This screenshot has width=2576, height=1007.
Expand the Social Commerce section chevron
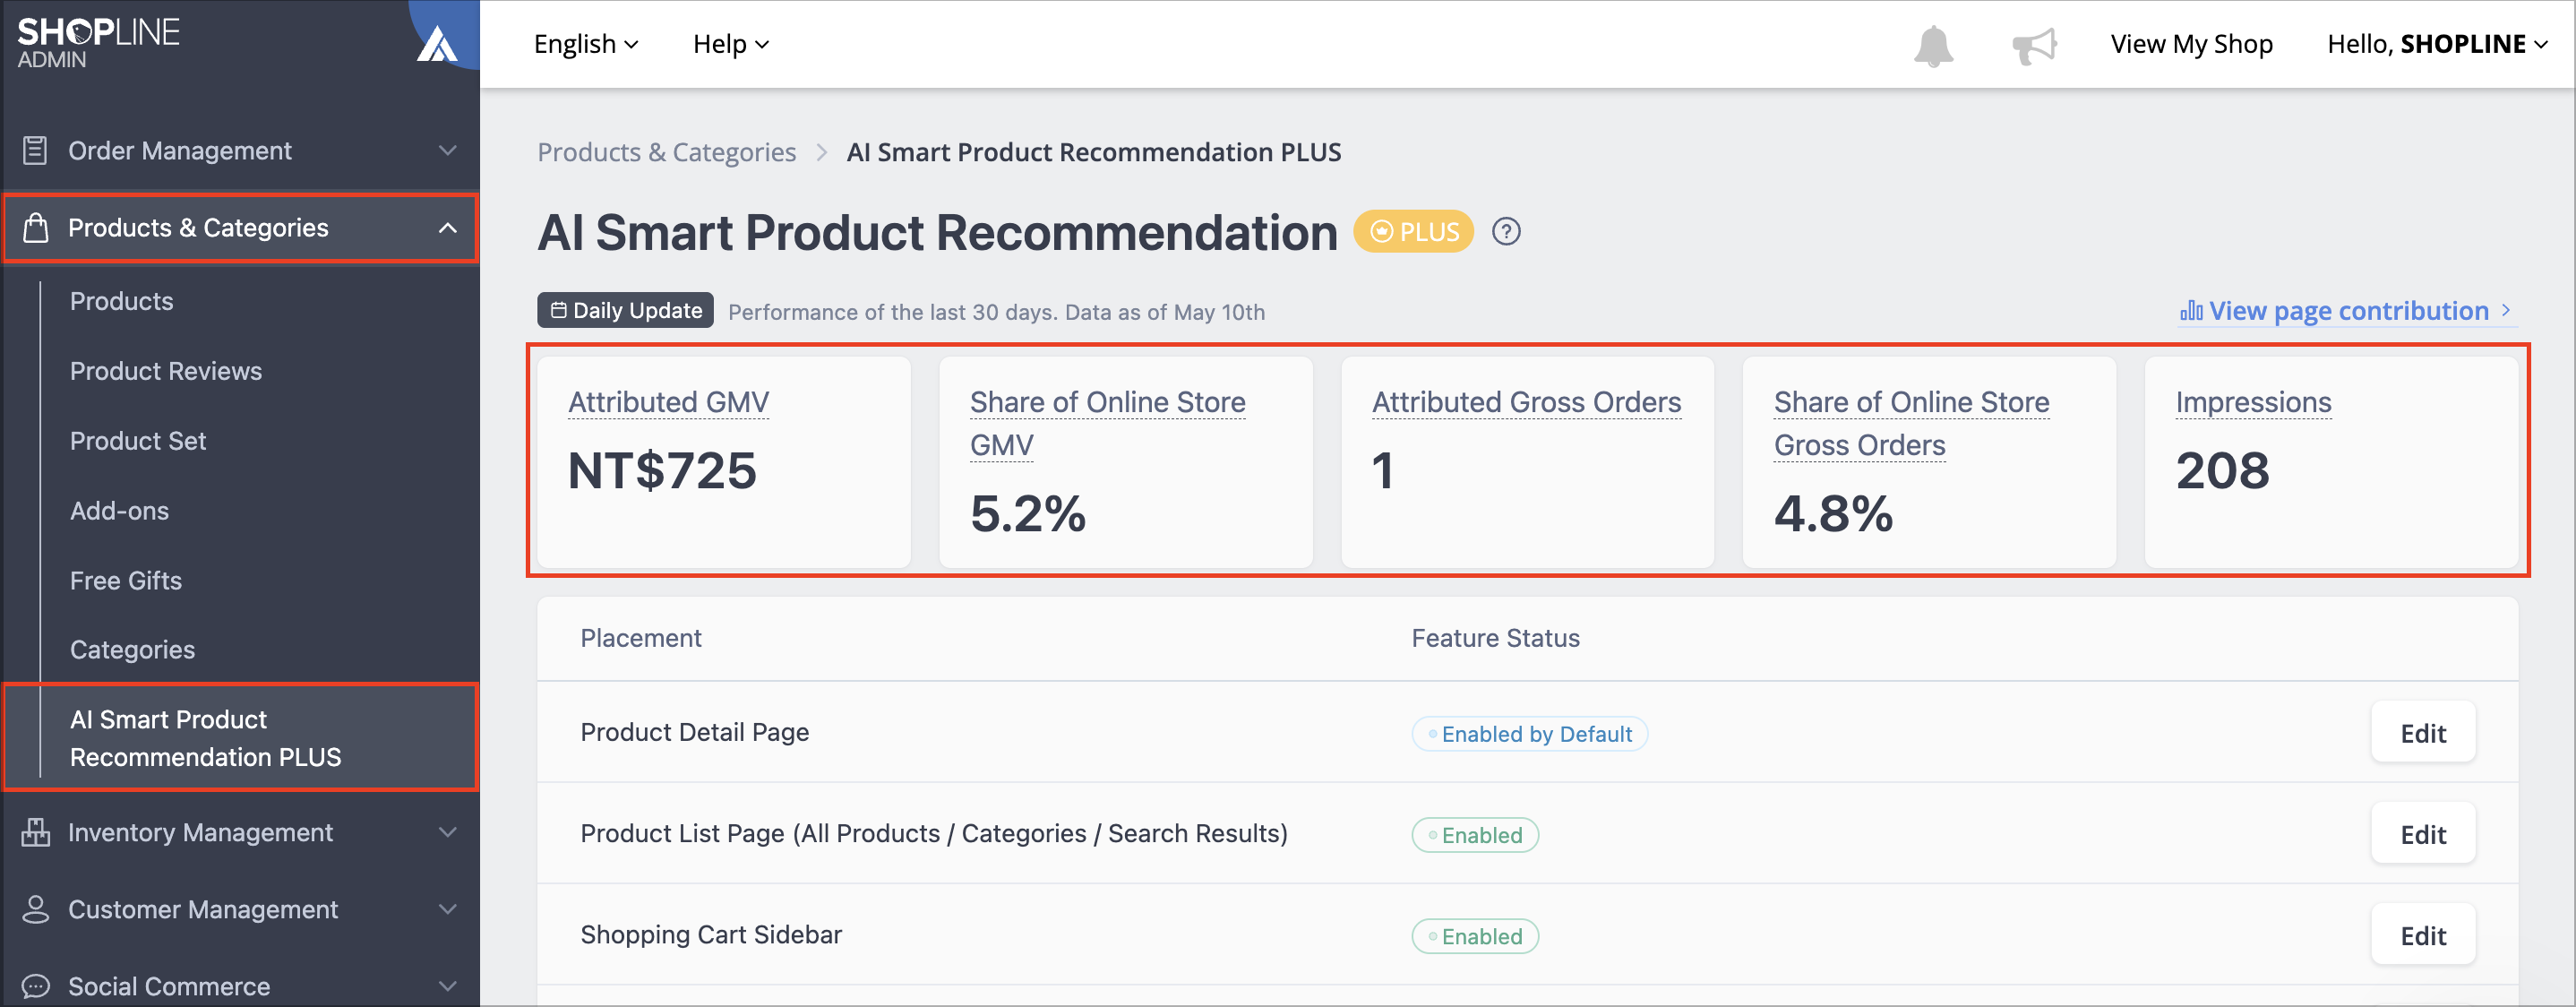tap(448, 986)
